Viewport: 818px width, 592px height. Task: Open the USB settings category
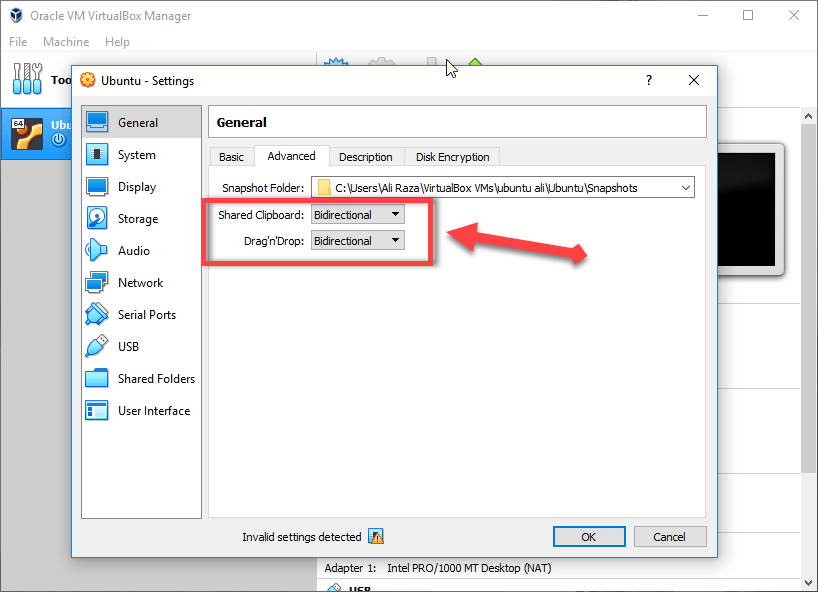[x=128, y=347]
